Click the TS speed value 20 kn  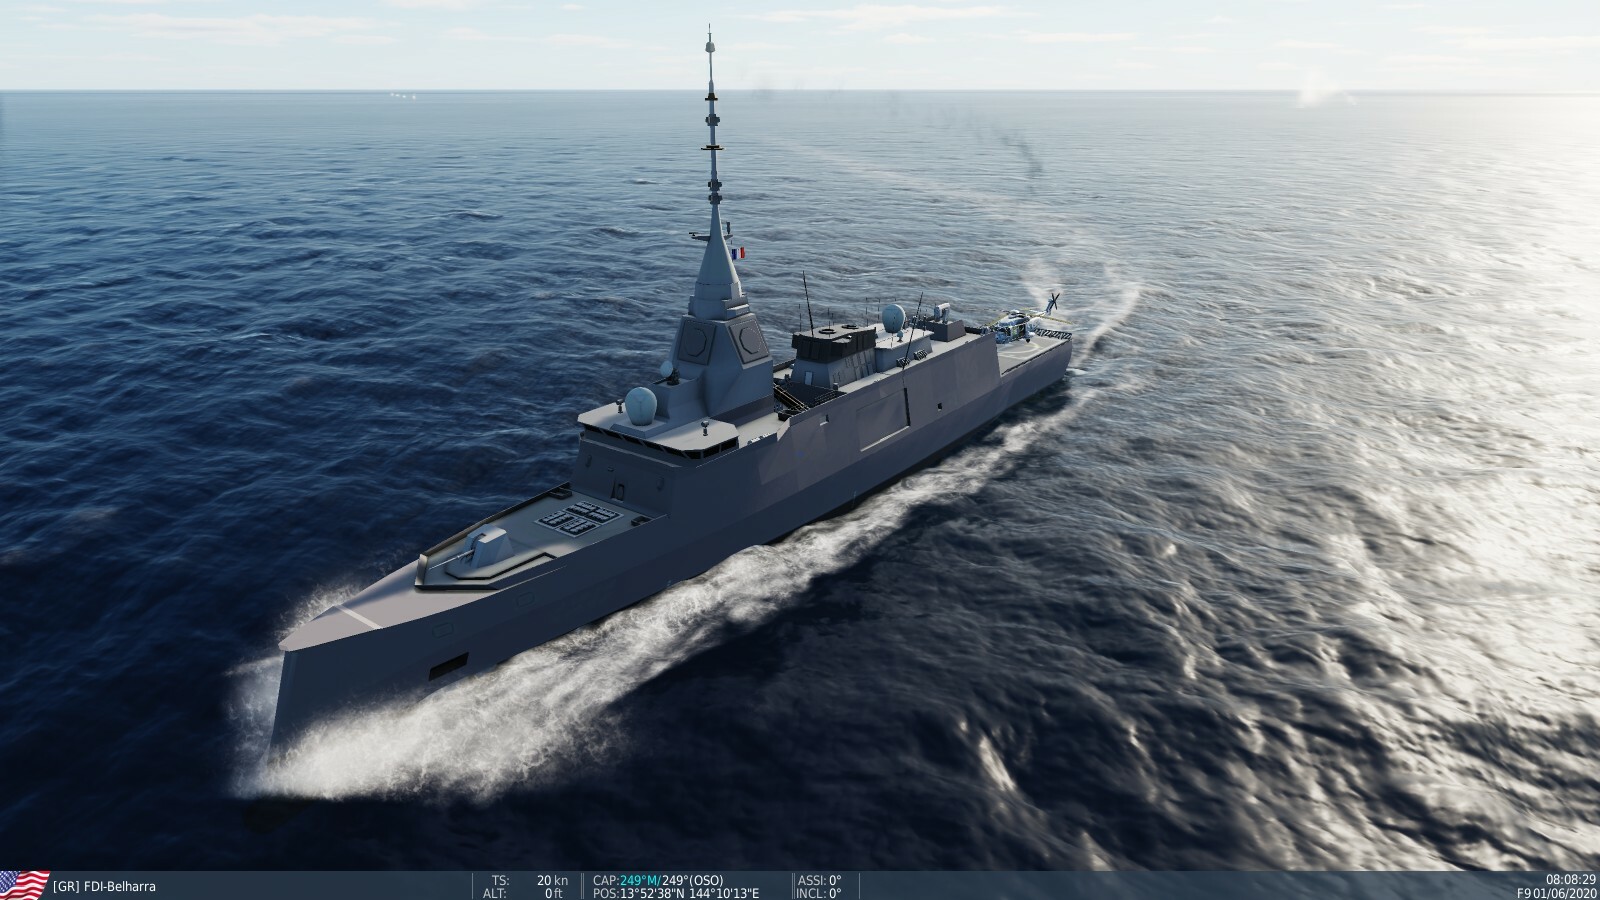553,880
